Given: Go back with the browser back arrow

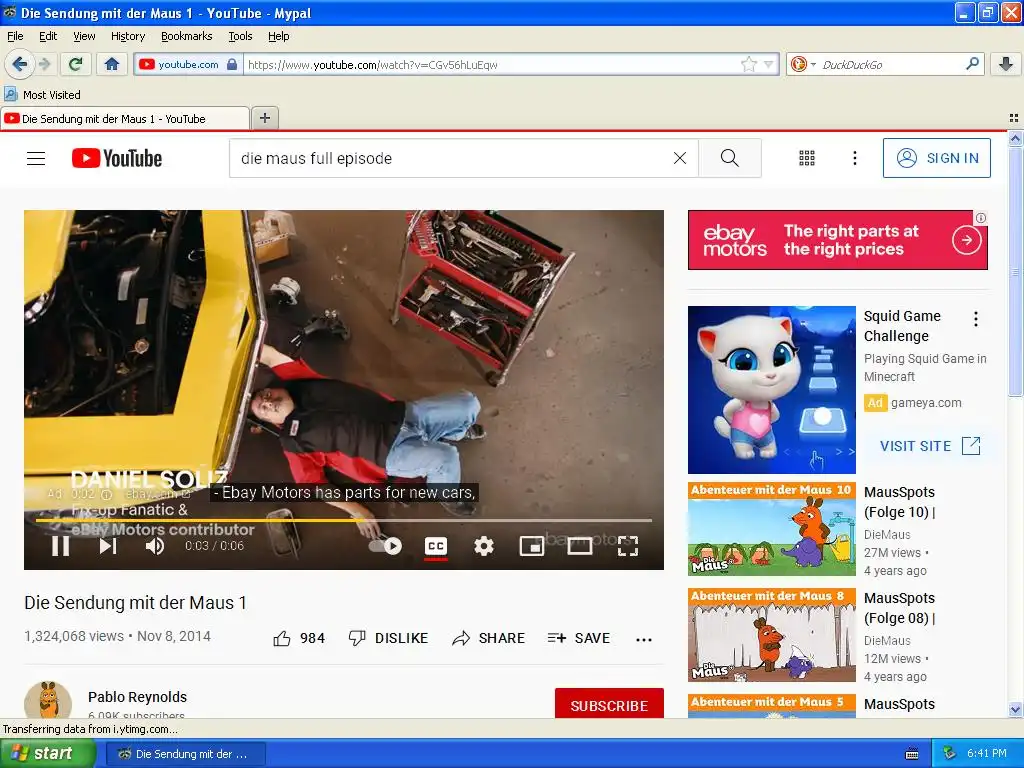Looking at the screenshot, I should click(x=19, y=64).
